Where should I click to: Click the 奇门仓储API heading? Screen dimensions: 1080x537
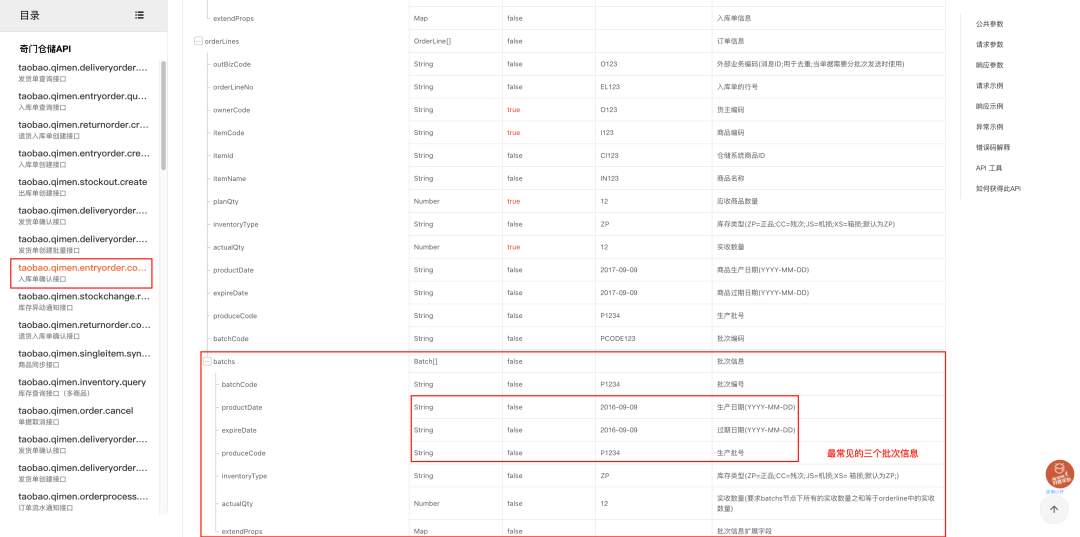pyautogui.click(x=45, y=49)
